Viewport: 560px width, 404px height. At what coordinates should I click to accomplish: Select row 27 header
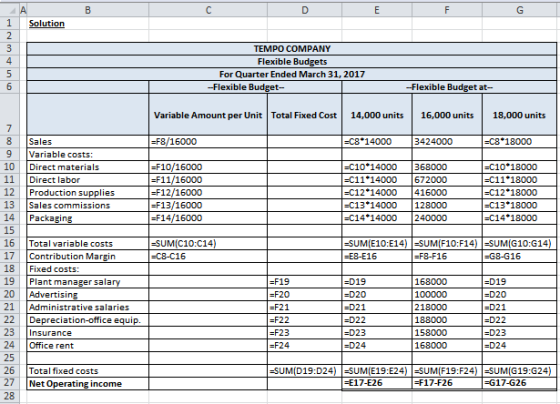pyautogui.click(x=9, y=383)
